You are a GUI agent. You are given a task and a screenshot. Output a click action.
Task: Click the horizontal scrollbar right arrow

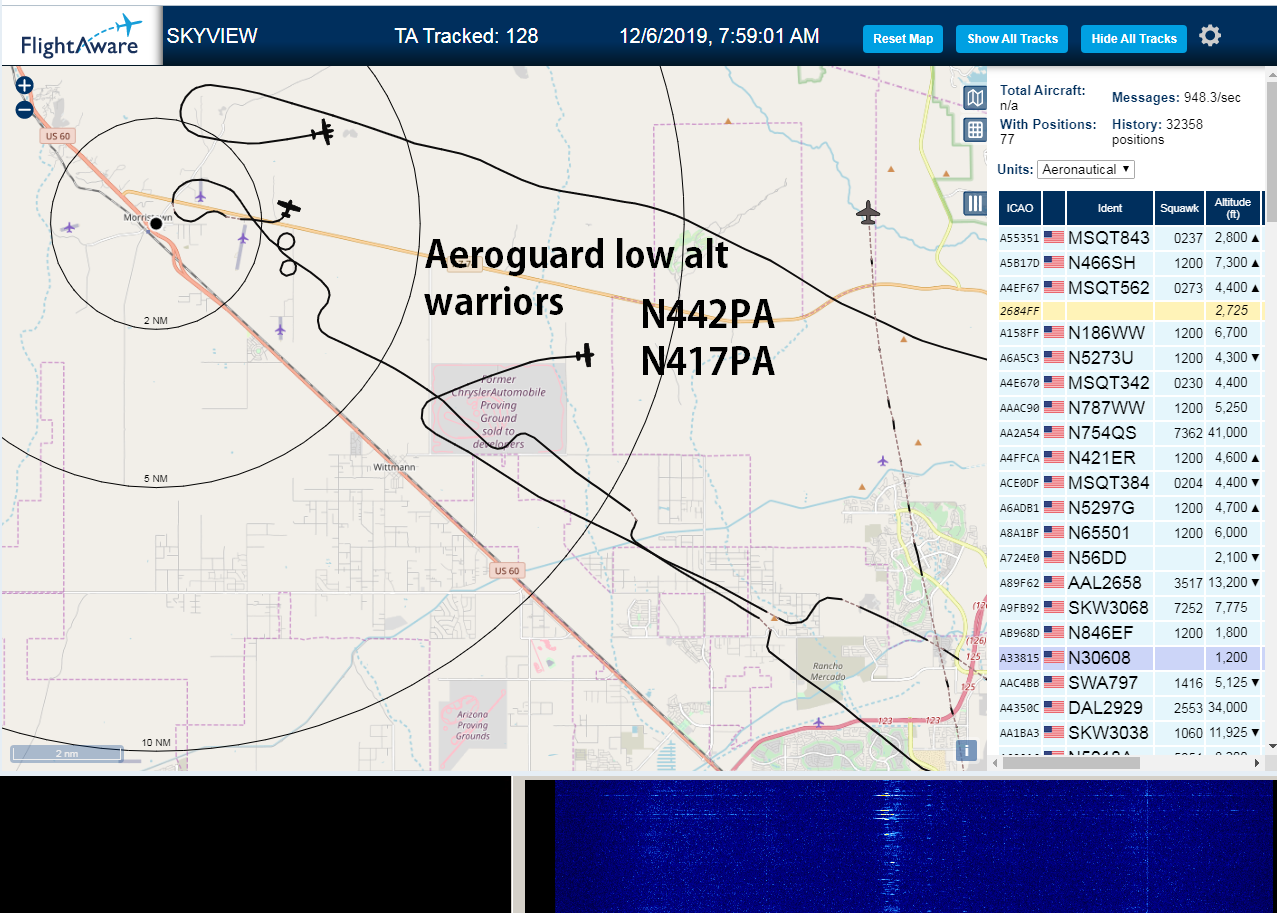[x=1259, y=762]
